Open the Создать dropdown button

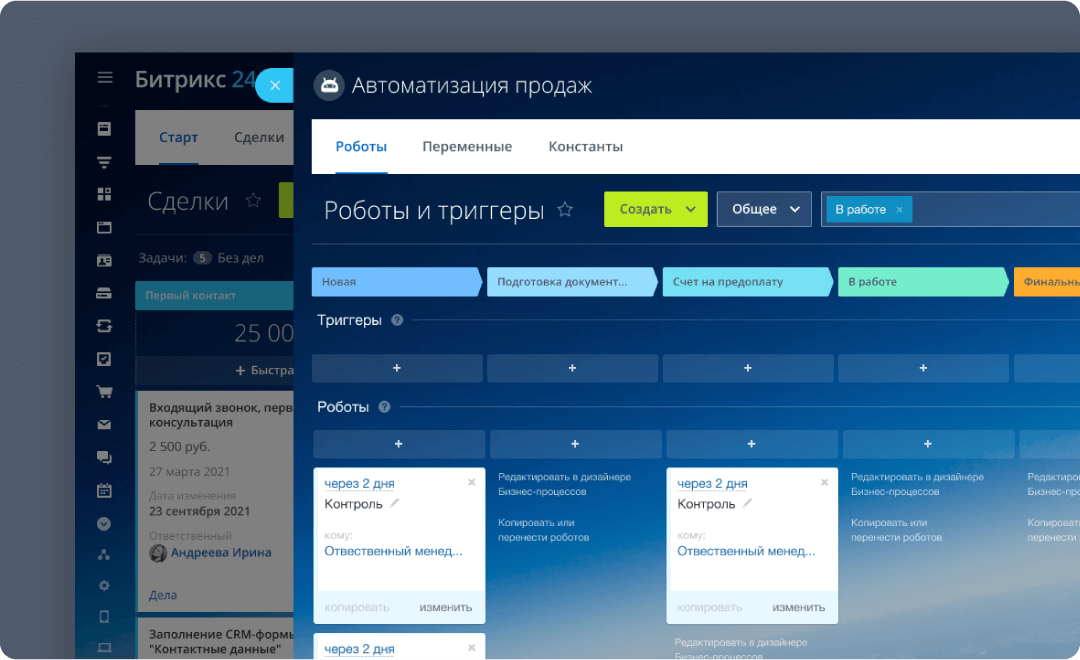tap(656, 209)
